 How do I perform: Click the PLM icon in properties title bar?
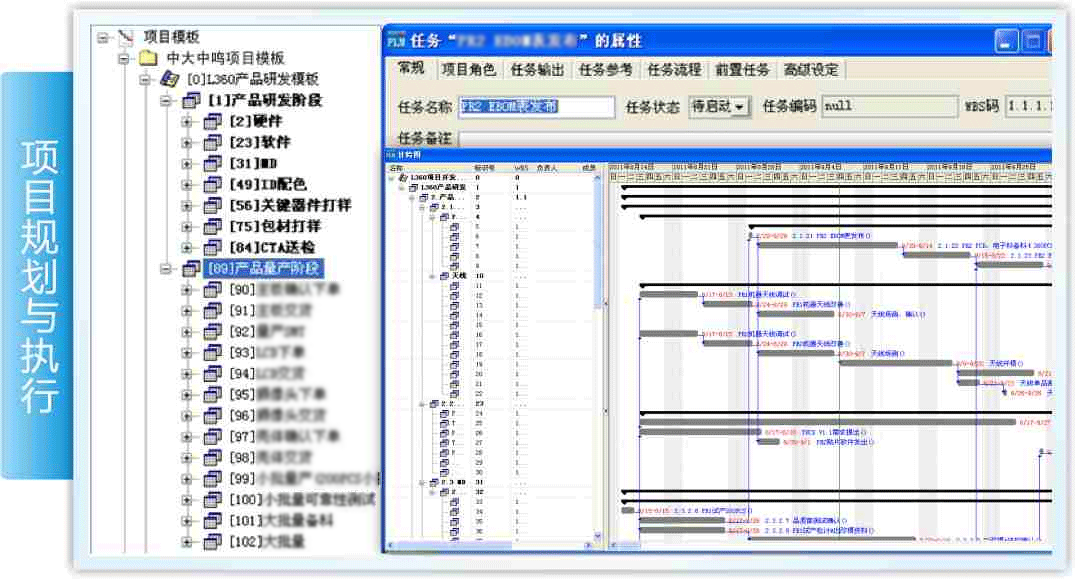click(396, 41)
